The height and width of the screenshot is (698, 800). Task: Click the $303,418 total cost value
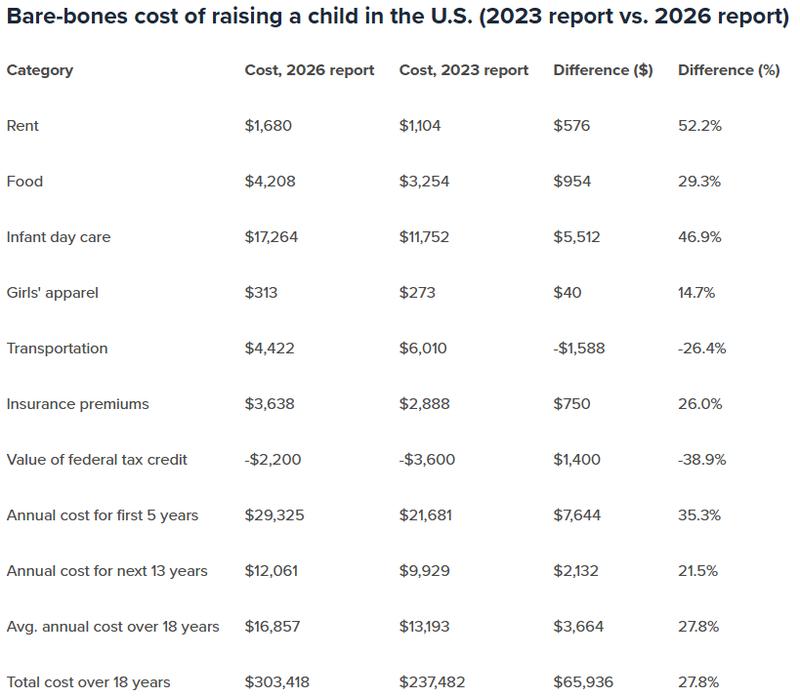tap(277, 682)
